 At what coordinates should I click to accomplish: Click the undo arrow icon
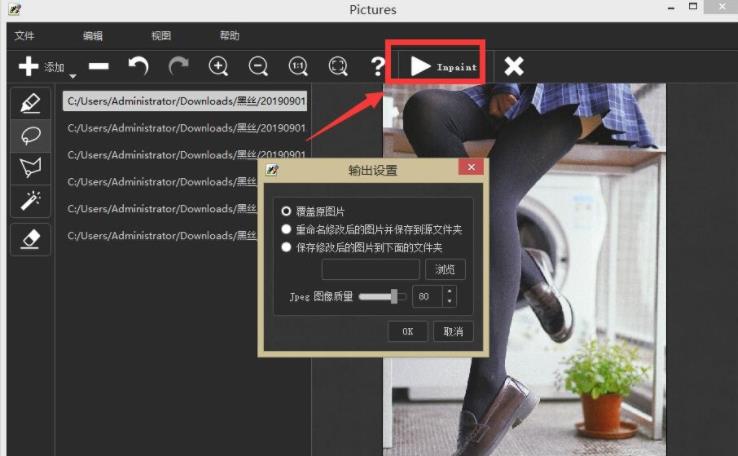click(138, 66)
